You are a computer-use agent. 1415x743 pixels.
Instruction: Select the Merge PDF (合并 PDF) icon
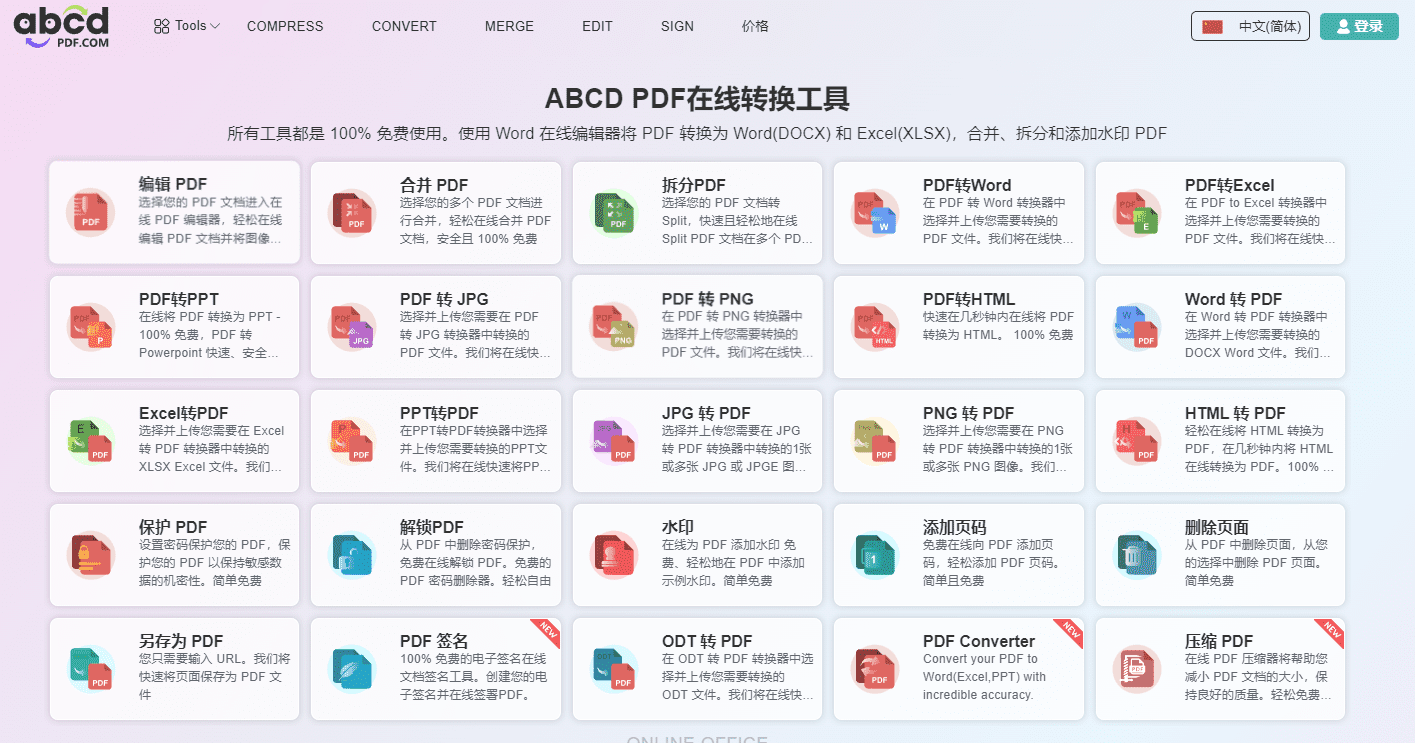(353, 212)
